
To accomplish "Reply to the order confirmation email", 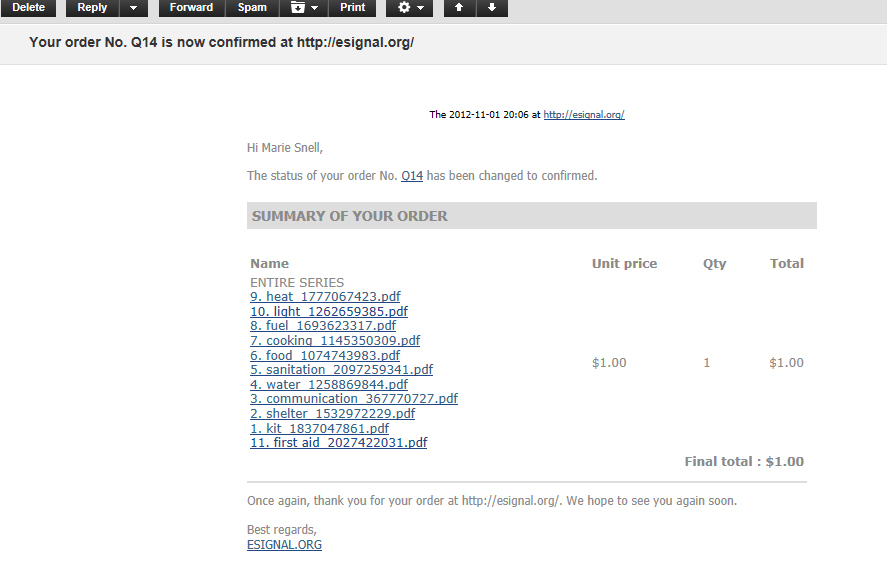I will (x=92, y=8).
